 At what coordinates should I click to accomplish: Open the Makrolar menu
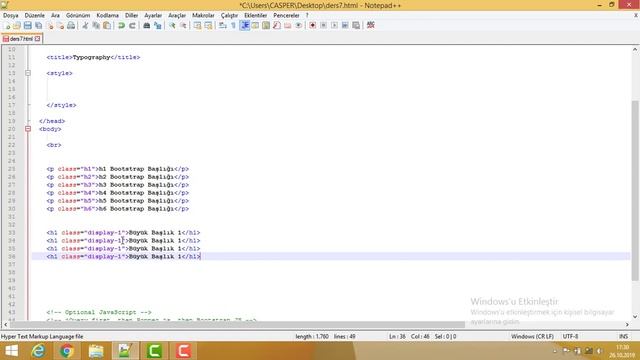click(x=203, y=15)
